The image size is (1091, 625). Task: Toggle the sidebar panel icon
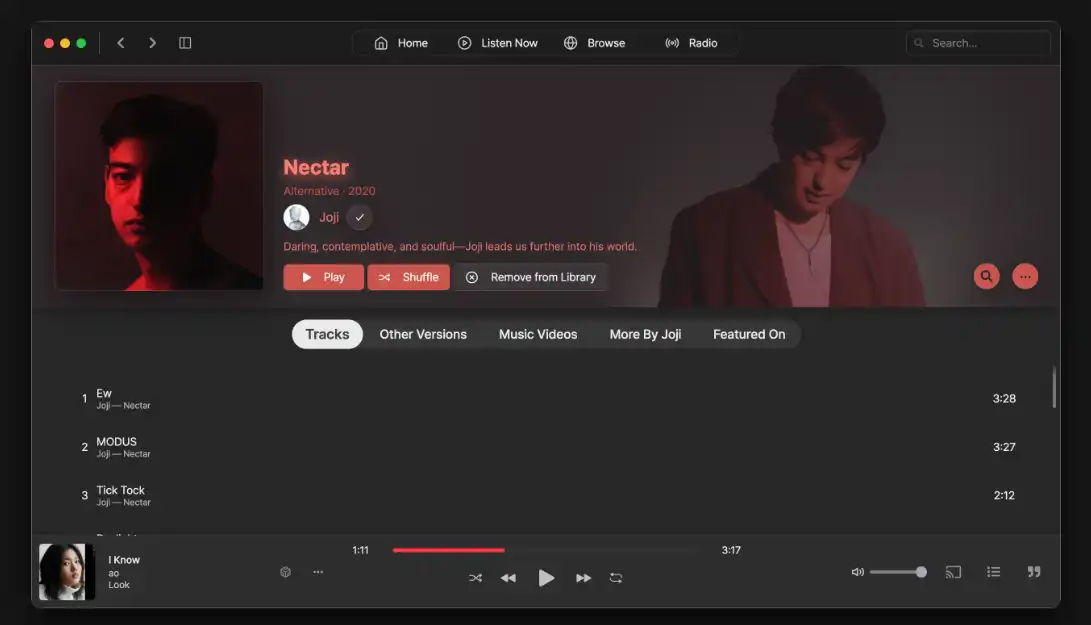(185, 43)
